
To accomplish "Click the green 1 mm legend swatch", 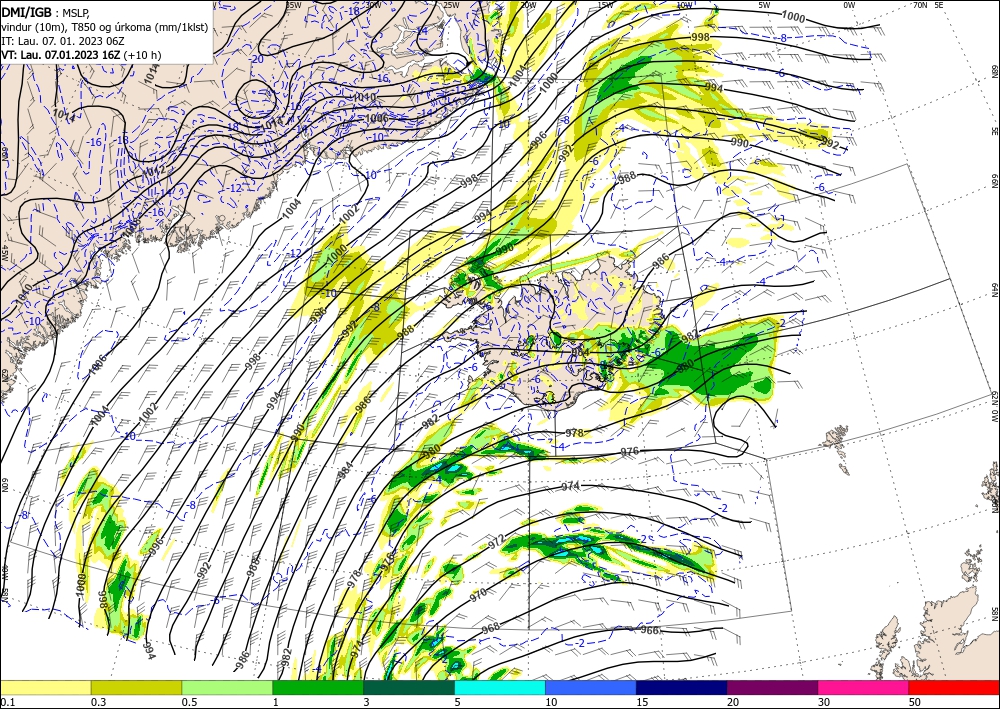I will coord(318,687).
